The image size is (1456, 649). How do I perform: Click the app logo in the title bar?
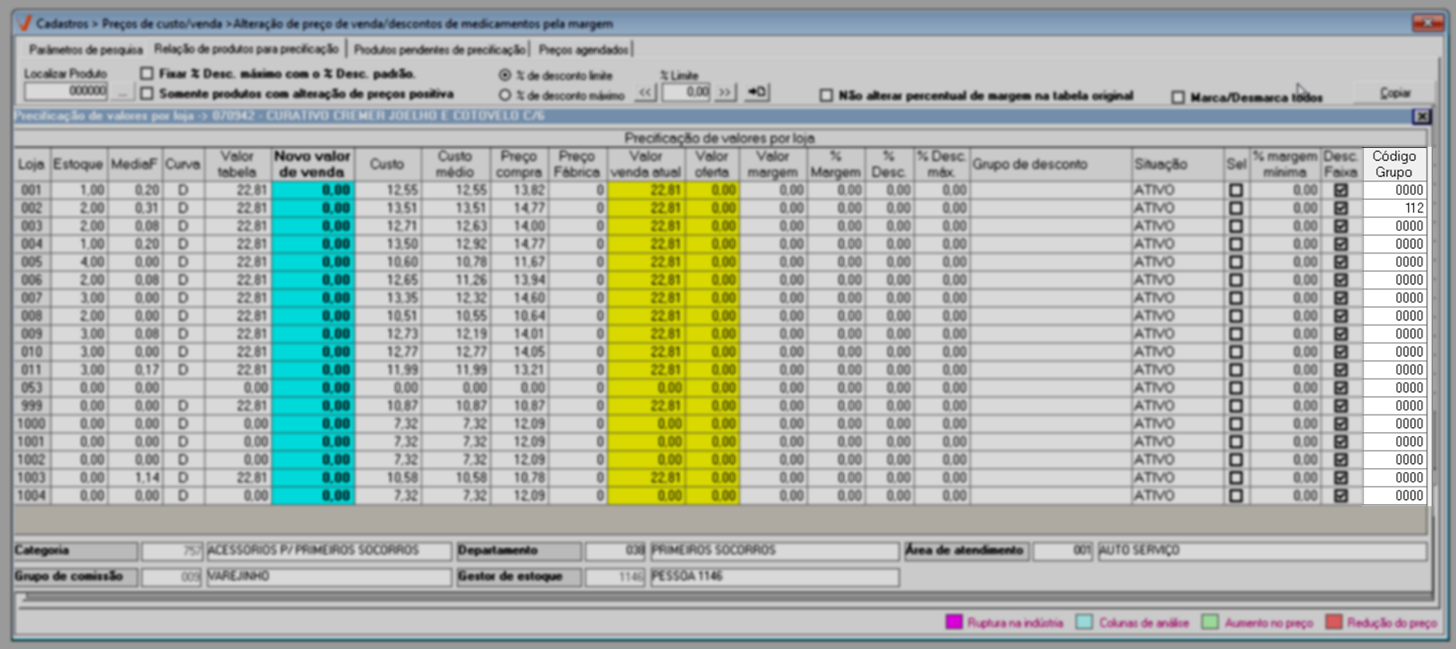pos(25,23)
